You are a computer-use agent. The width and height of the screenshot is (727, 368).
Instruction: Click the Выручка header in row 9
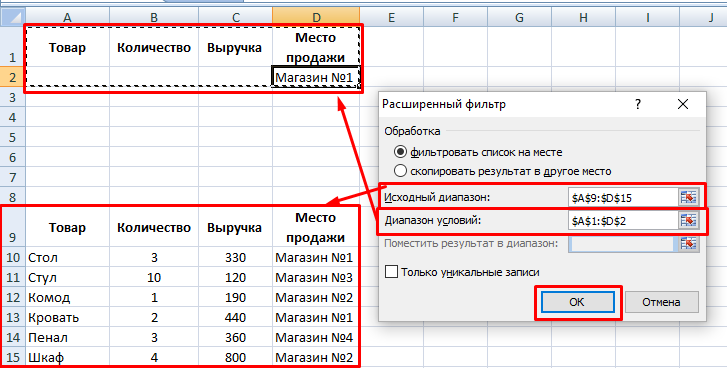235,228
